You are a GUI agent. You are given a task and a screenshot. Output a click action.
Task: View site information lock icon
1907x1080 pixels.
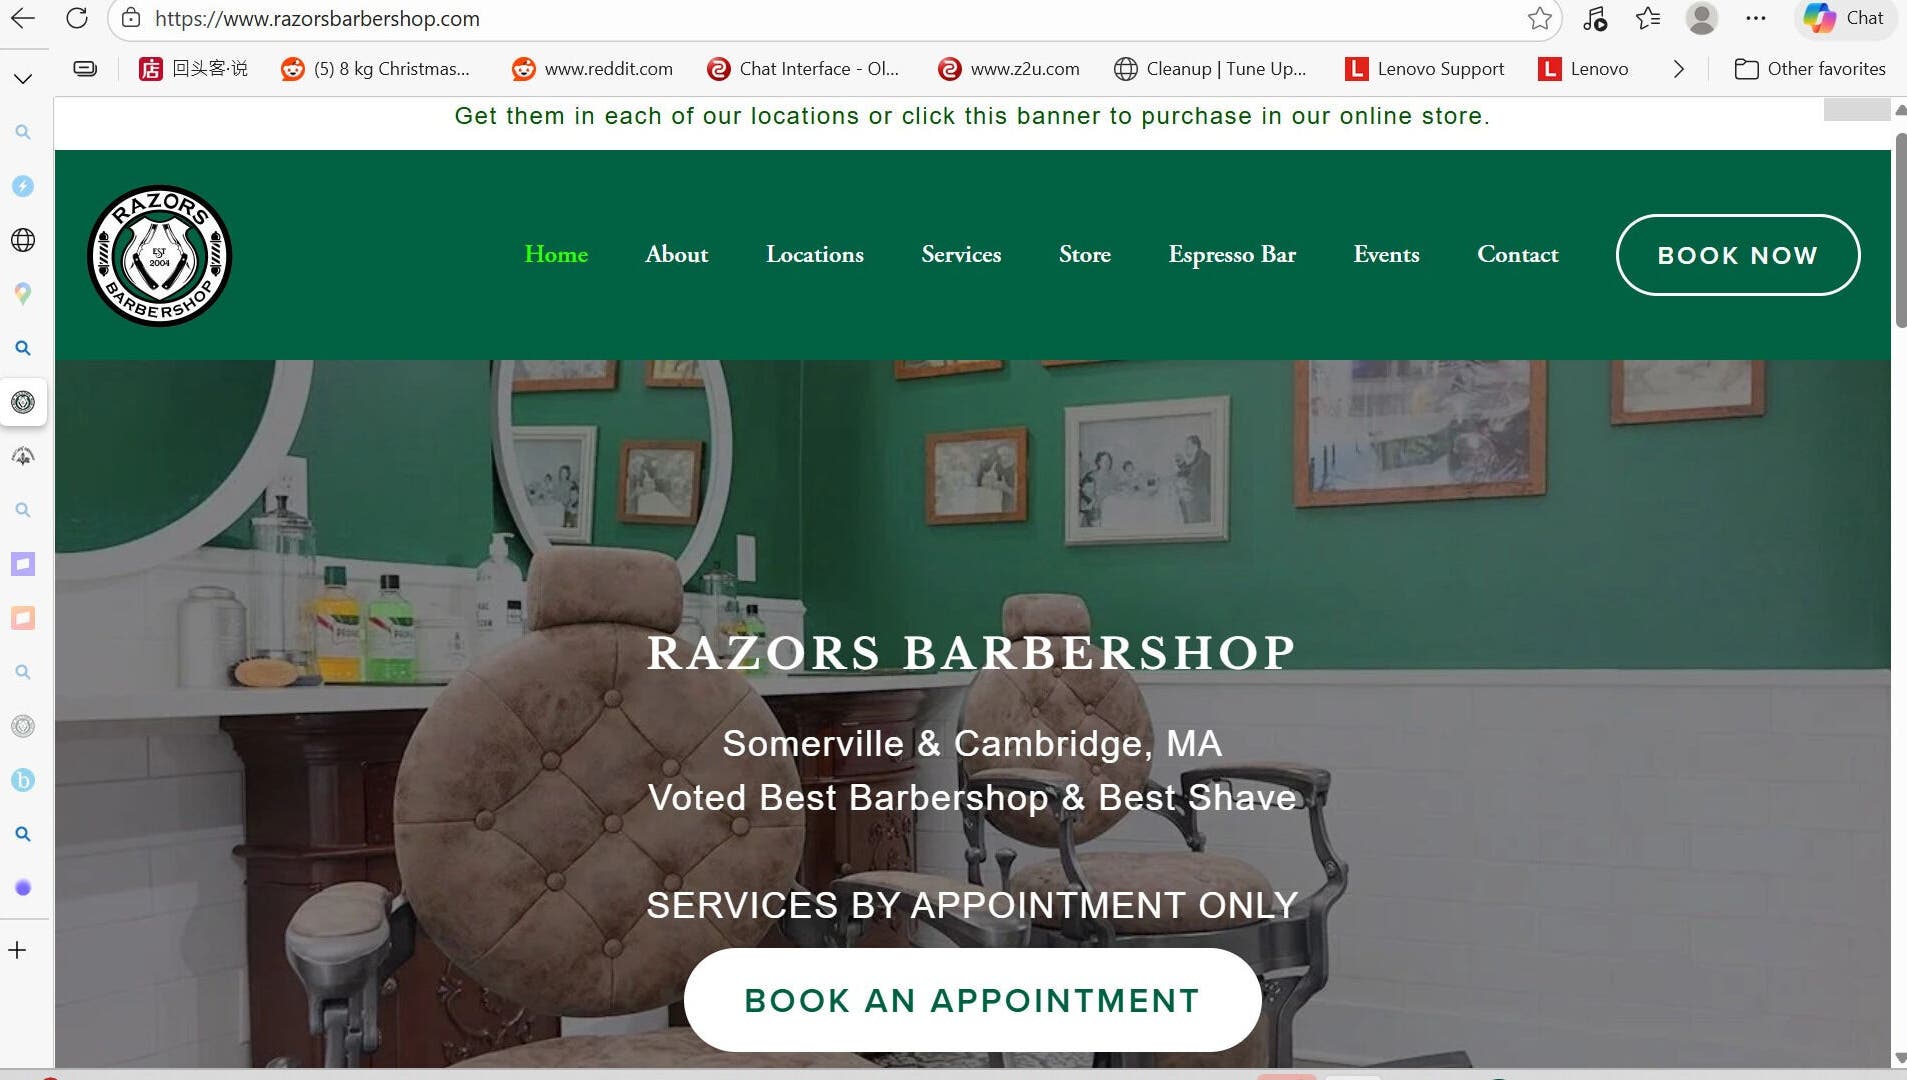[x=131, y=18]
